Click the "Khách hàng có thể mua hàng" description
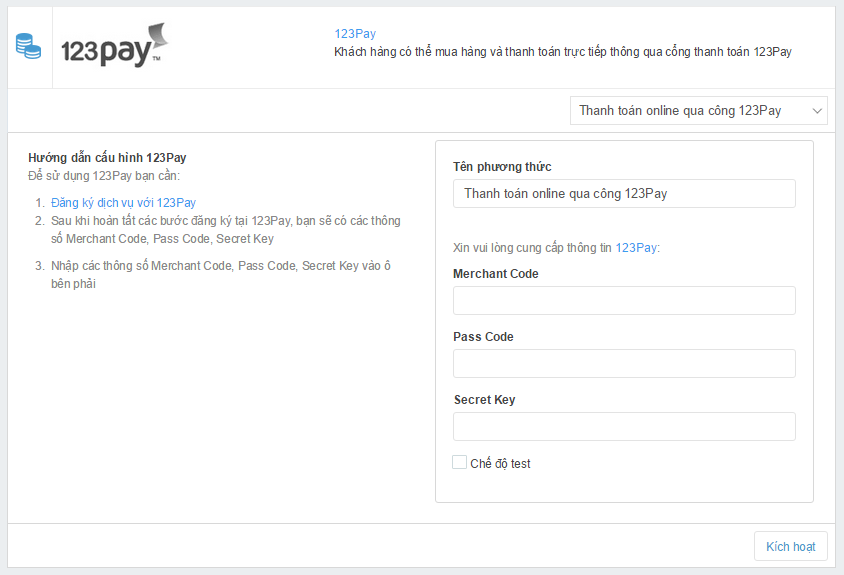The width and height of the screenshot is (844, 575). (x=562, y=52)
